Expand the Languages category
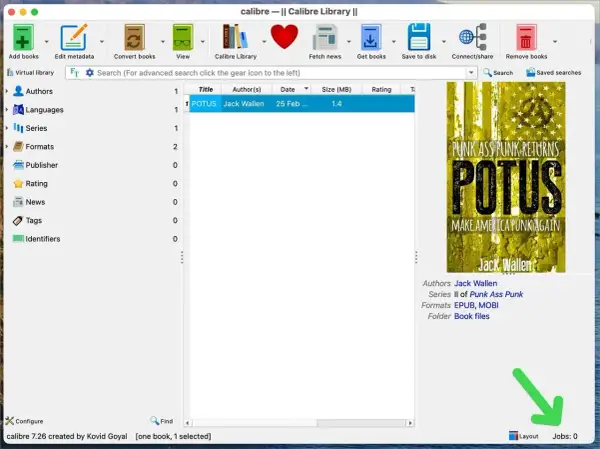This screenshot has height=449, width=600. point(7,109)
